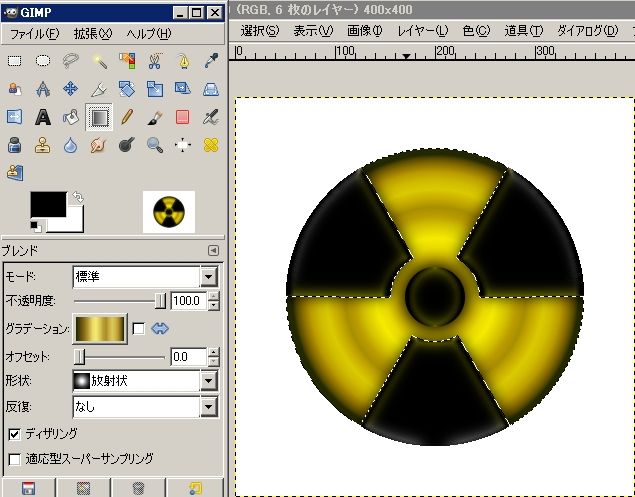635x497 pixels.
Task: Disable the ディザリング checkbox
Action: 15,435
